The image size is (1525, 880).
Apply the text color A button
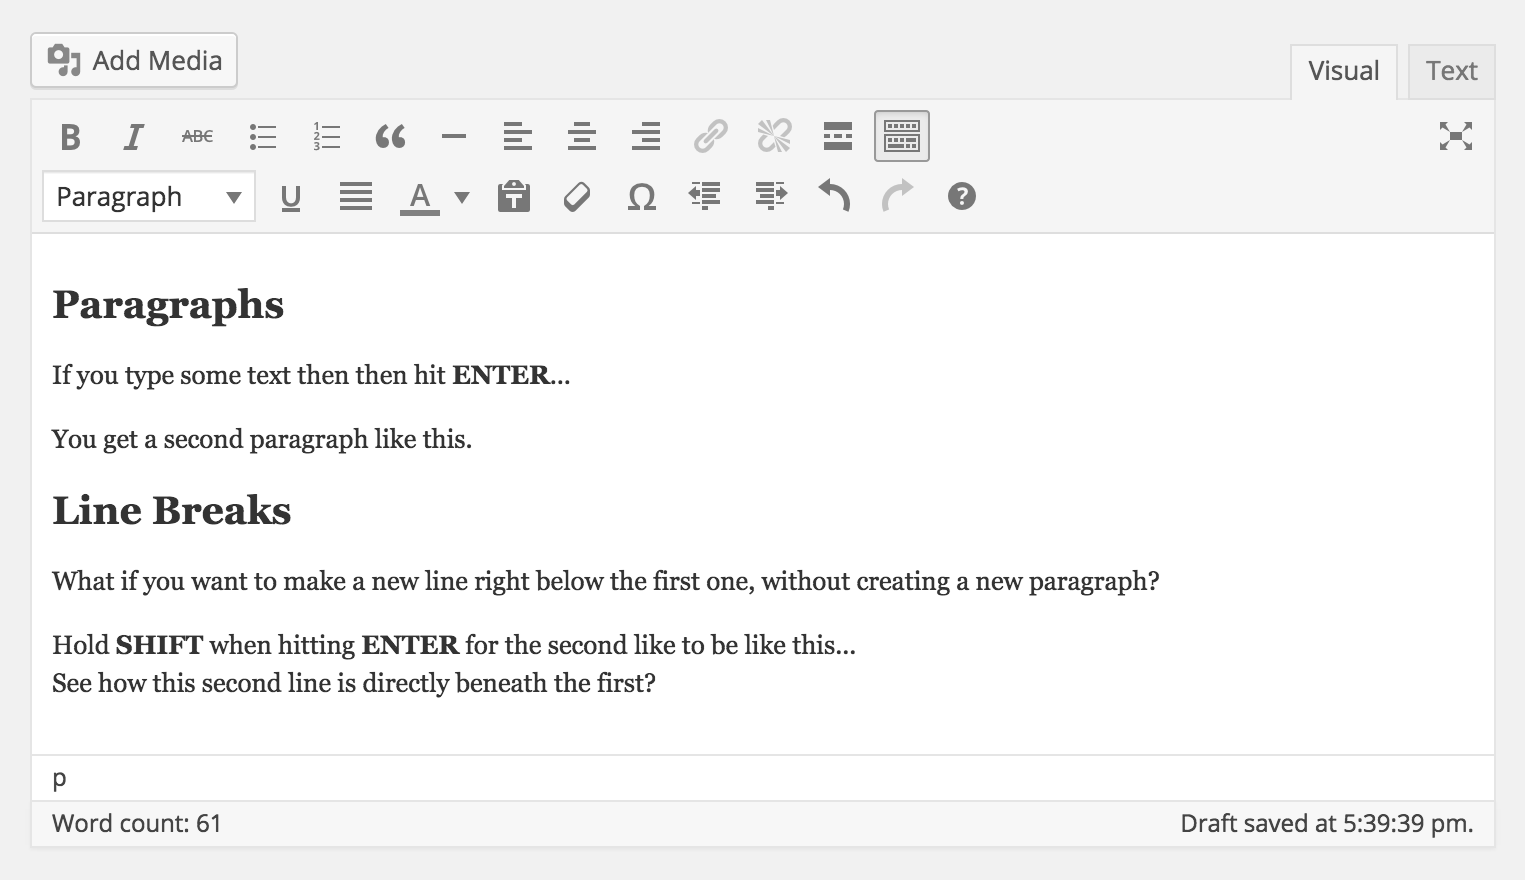pos(420,197)
